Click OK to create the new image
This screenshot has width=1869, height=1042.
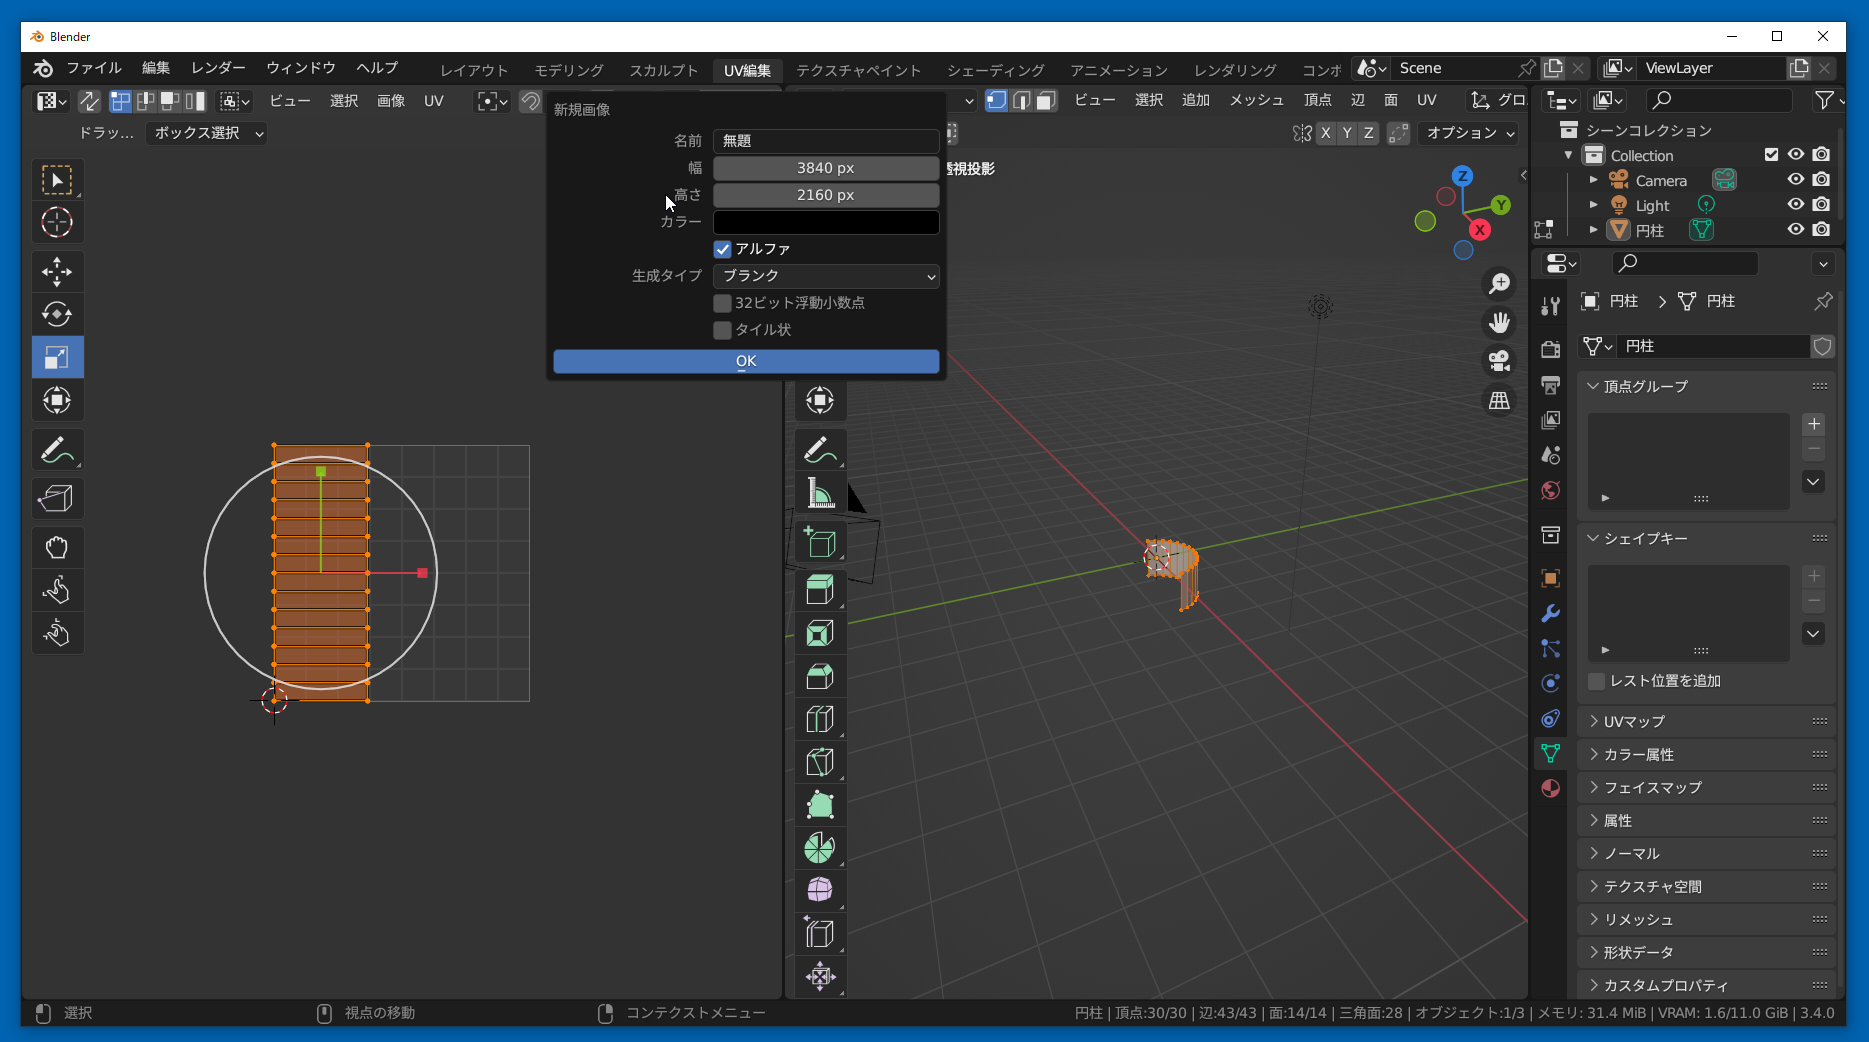[746, 361]
